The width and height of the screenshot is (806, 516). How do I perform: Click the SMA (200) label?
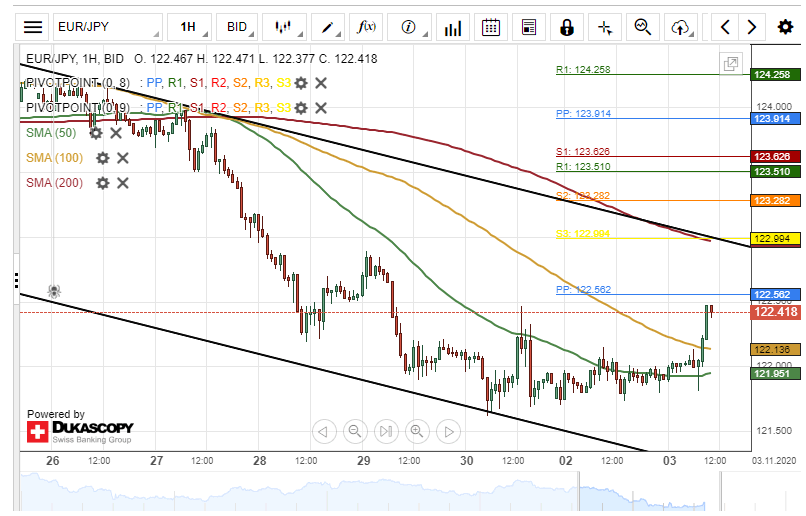click(x=54, y=183)
